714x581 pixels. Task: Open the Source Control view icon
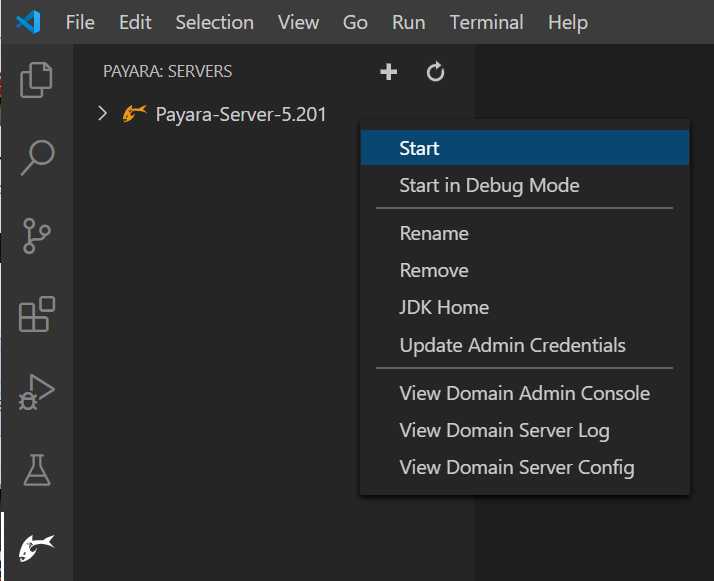pyautogui.click(x=37, y=236)
